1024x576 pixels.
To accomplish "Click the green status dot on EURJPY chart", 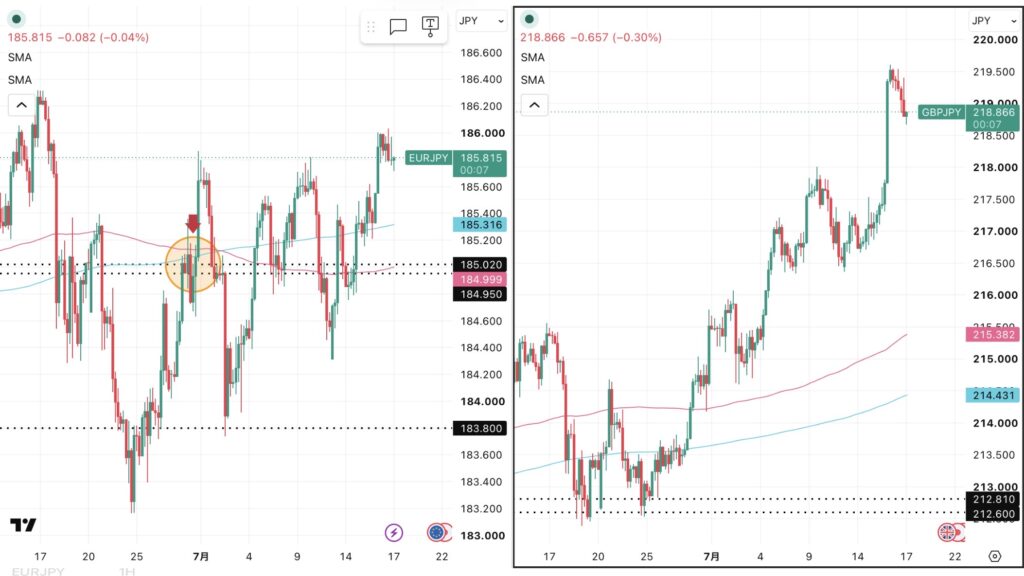I will (x=16, y=19).
